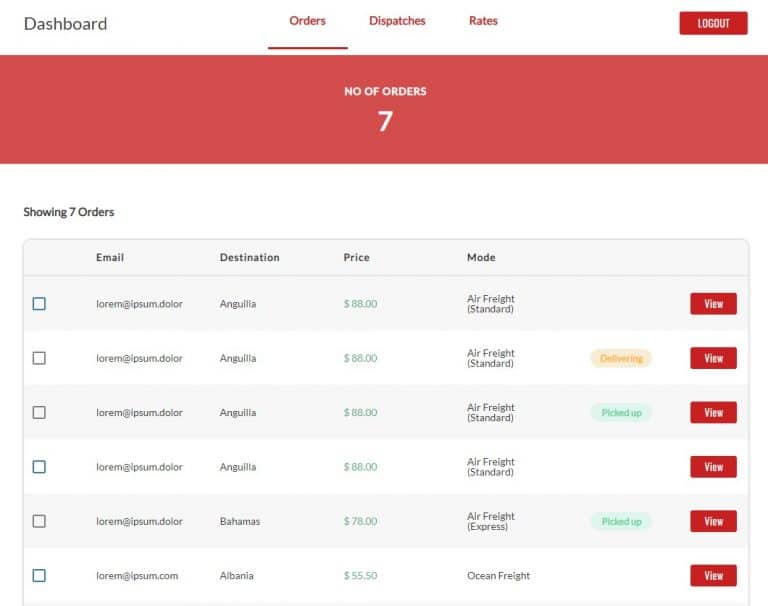Open View for the Bahamas order

(x=713, y=521)
